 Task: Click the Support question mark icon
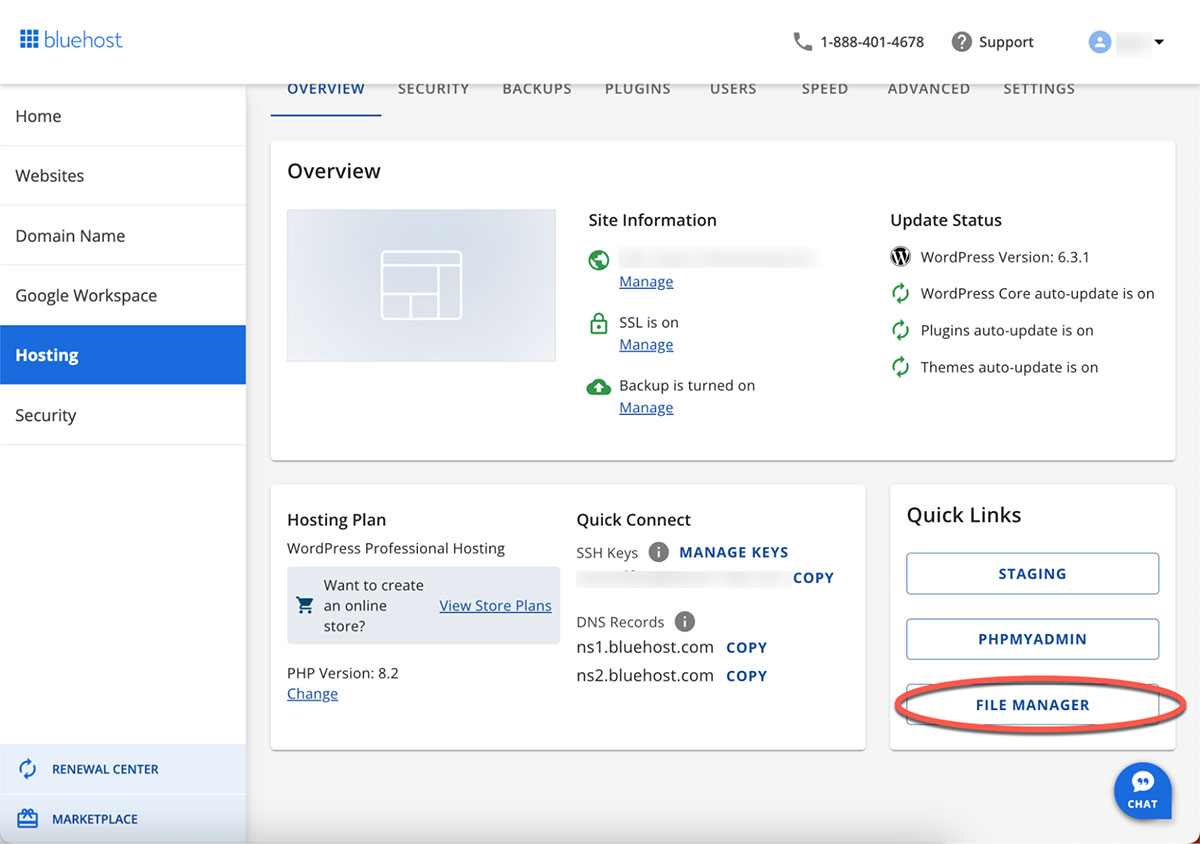pyautogui.click(x=962, y=41)
